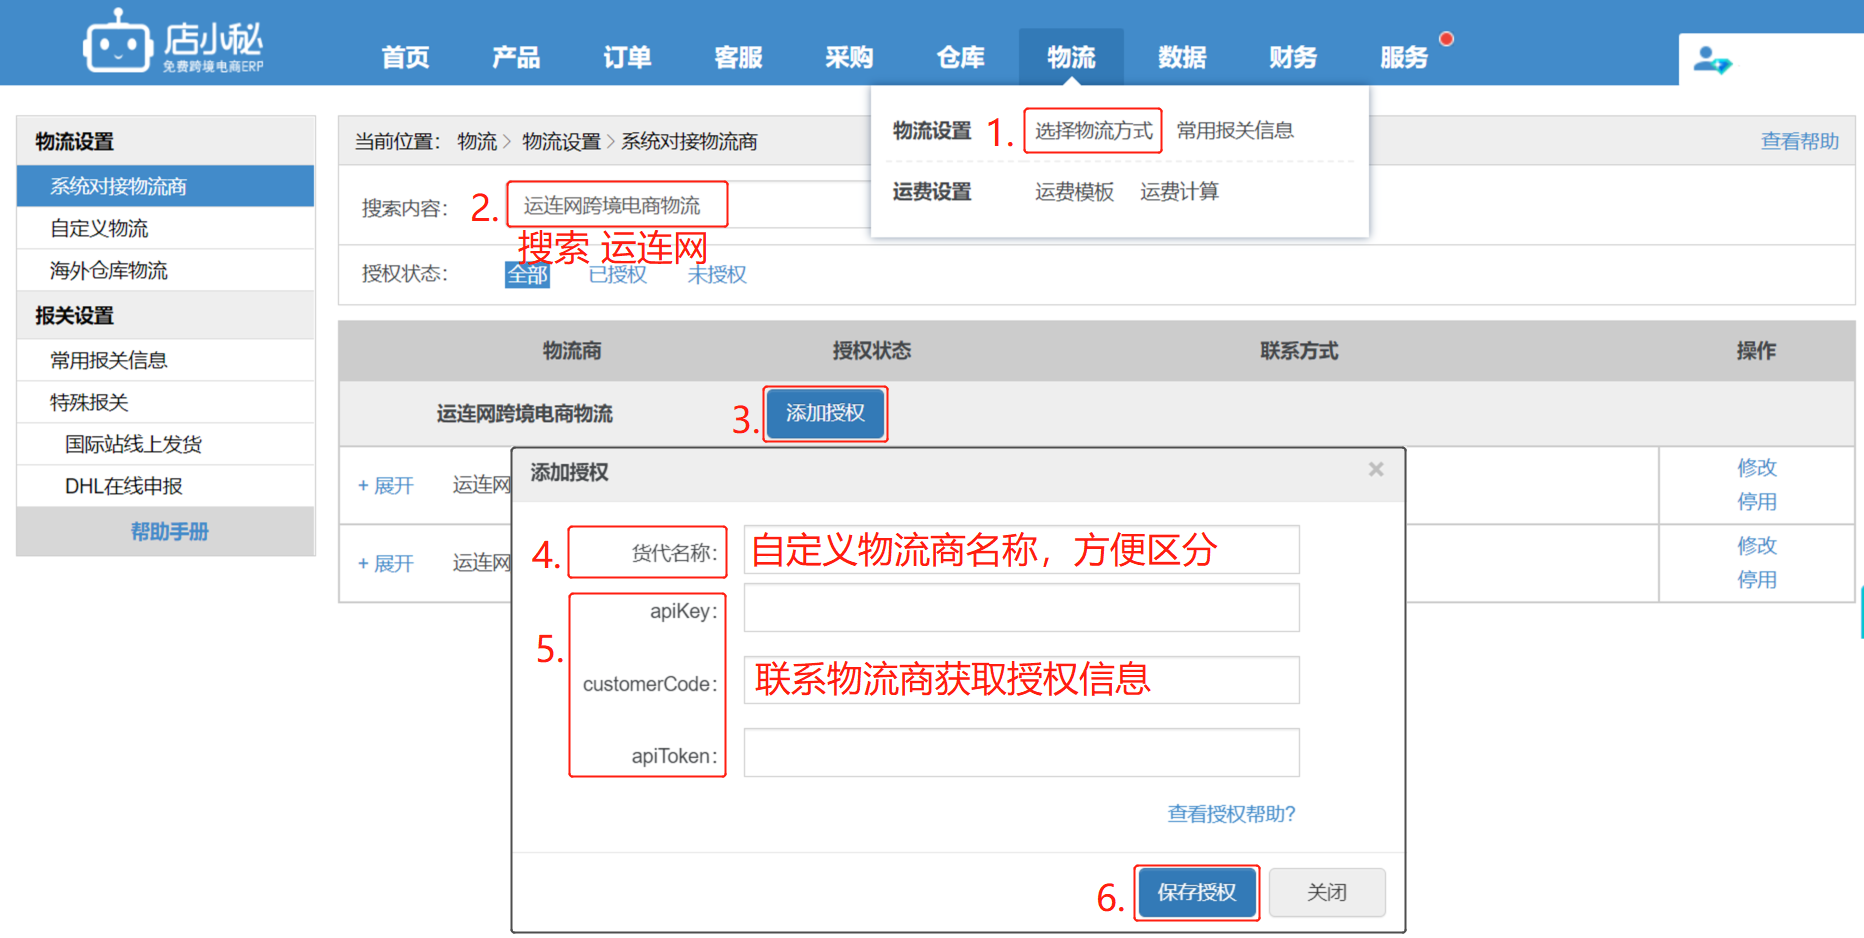Open the 服务 menu
Viewport: 1864px width, 938px height.
click(1404, 57)
